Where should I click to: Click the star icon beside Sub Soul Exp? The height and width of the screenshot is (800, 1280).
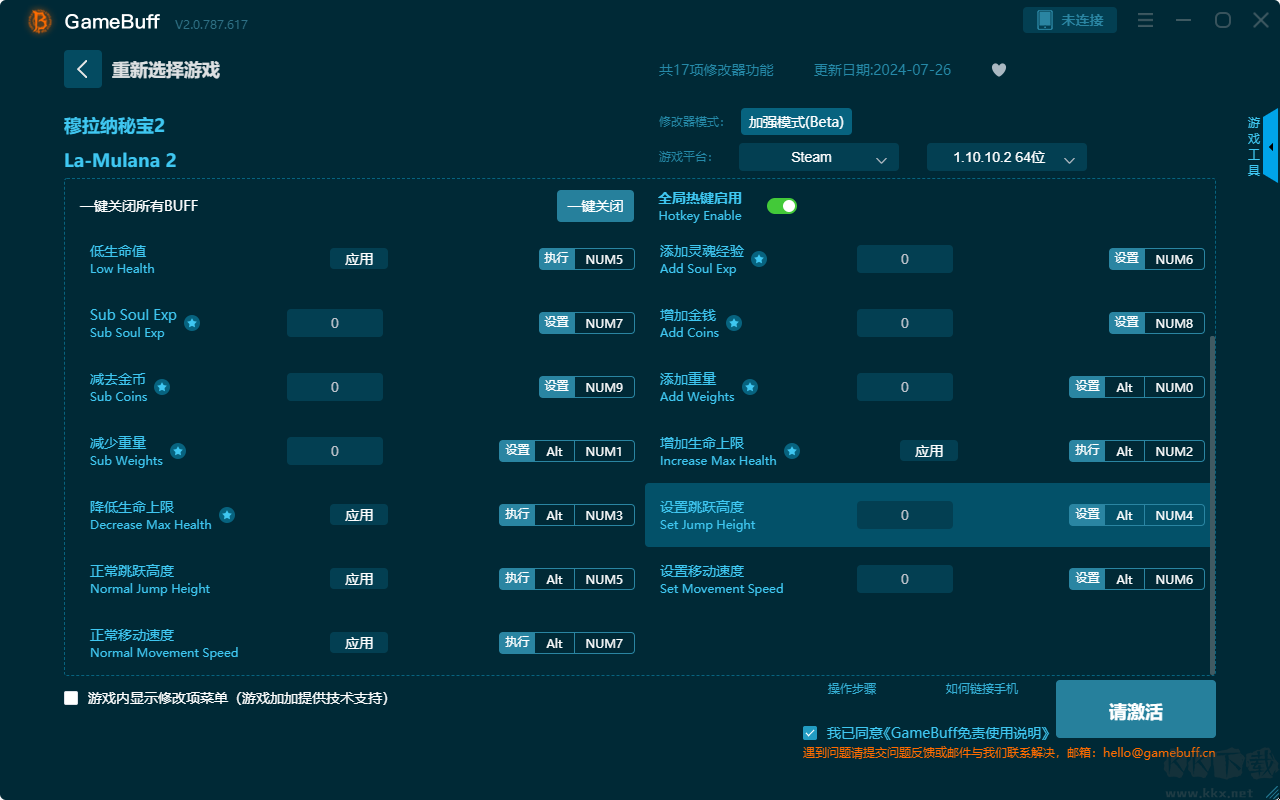click(192, 323)
